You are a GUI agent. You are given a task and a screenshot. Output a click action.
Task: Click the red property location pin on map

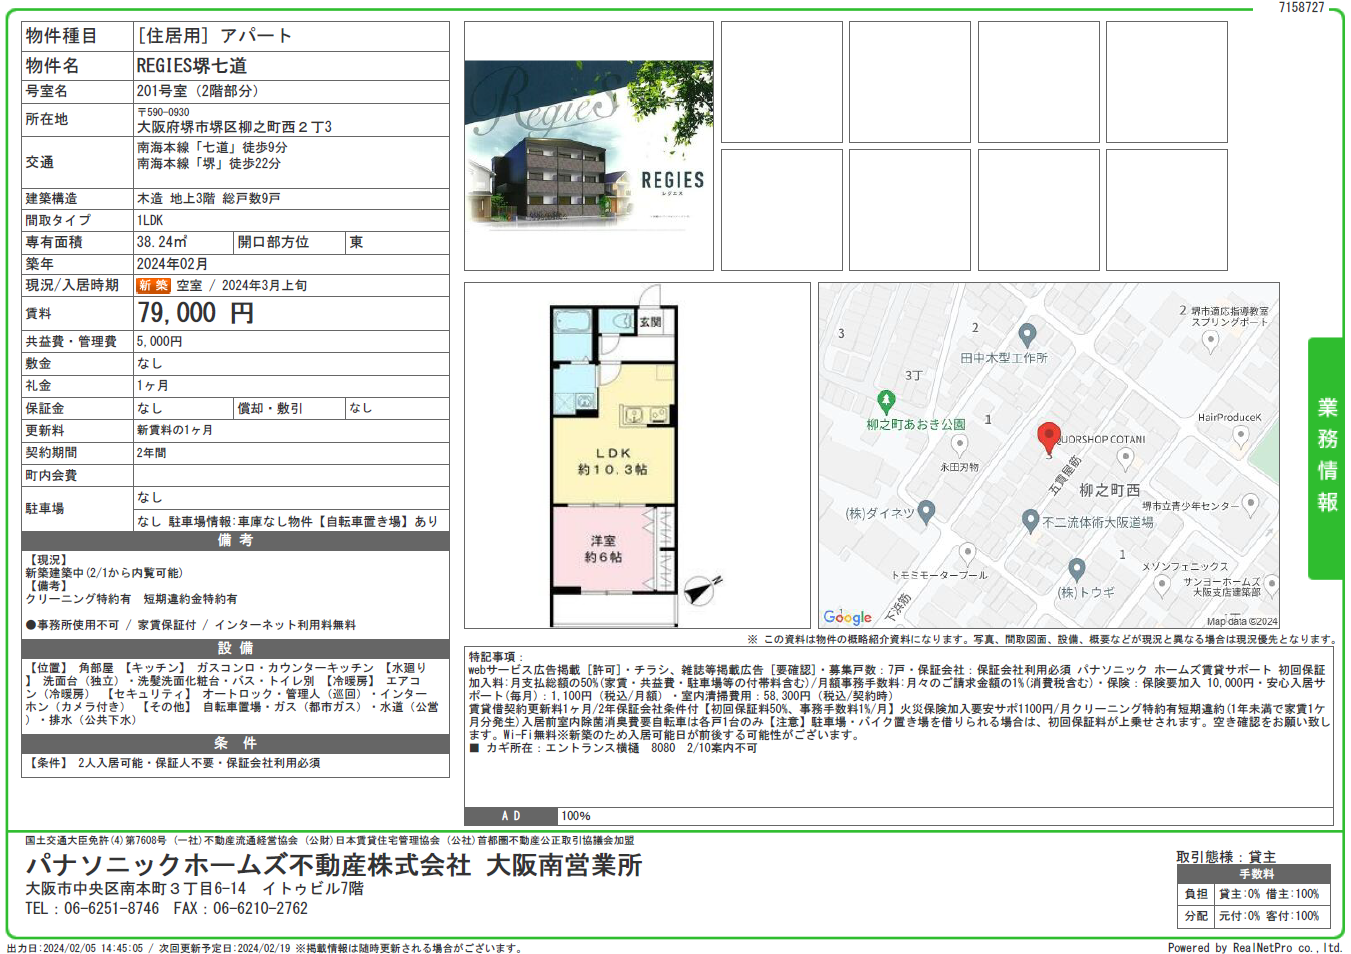(1048, 438)
